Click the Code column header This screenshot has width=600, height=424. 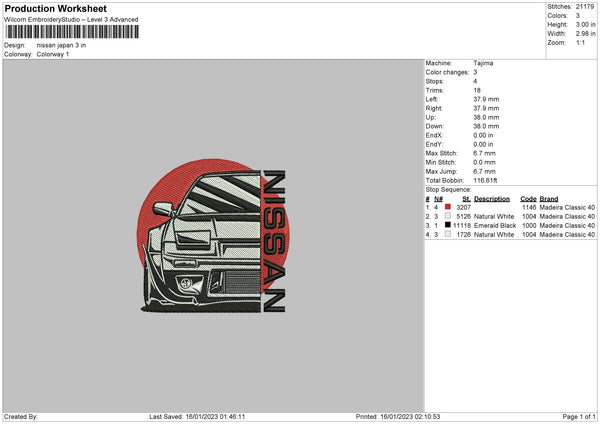pos(528,197)
